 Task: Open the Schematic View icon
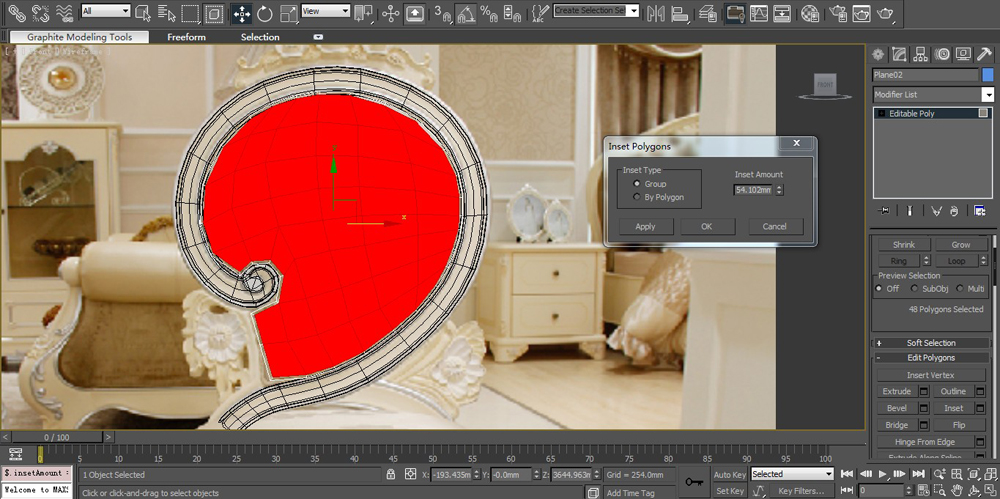(783, 12)
